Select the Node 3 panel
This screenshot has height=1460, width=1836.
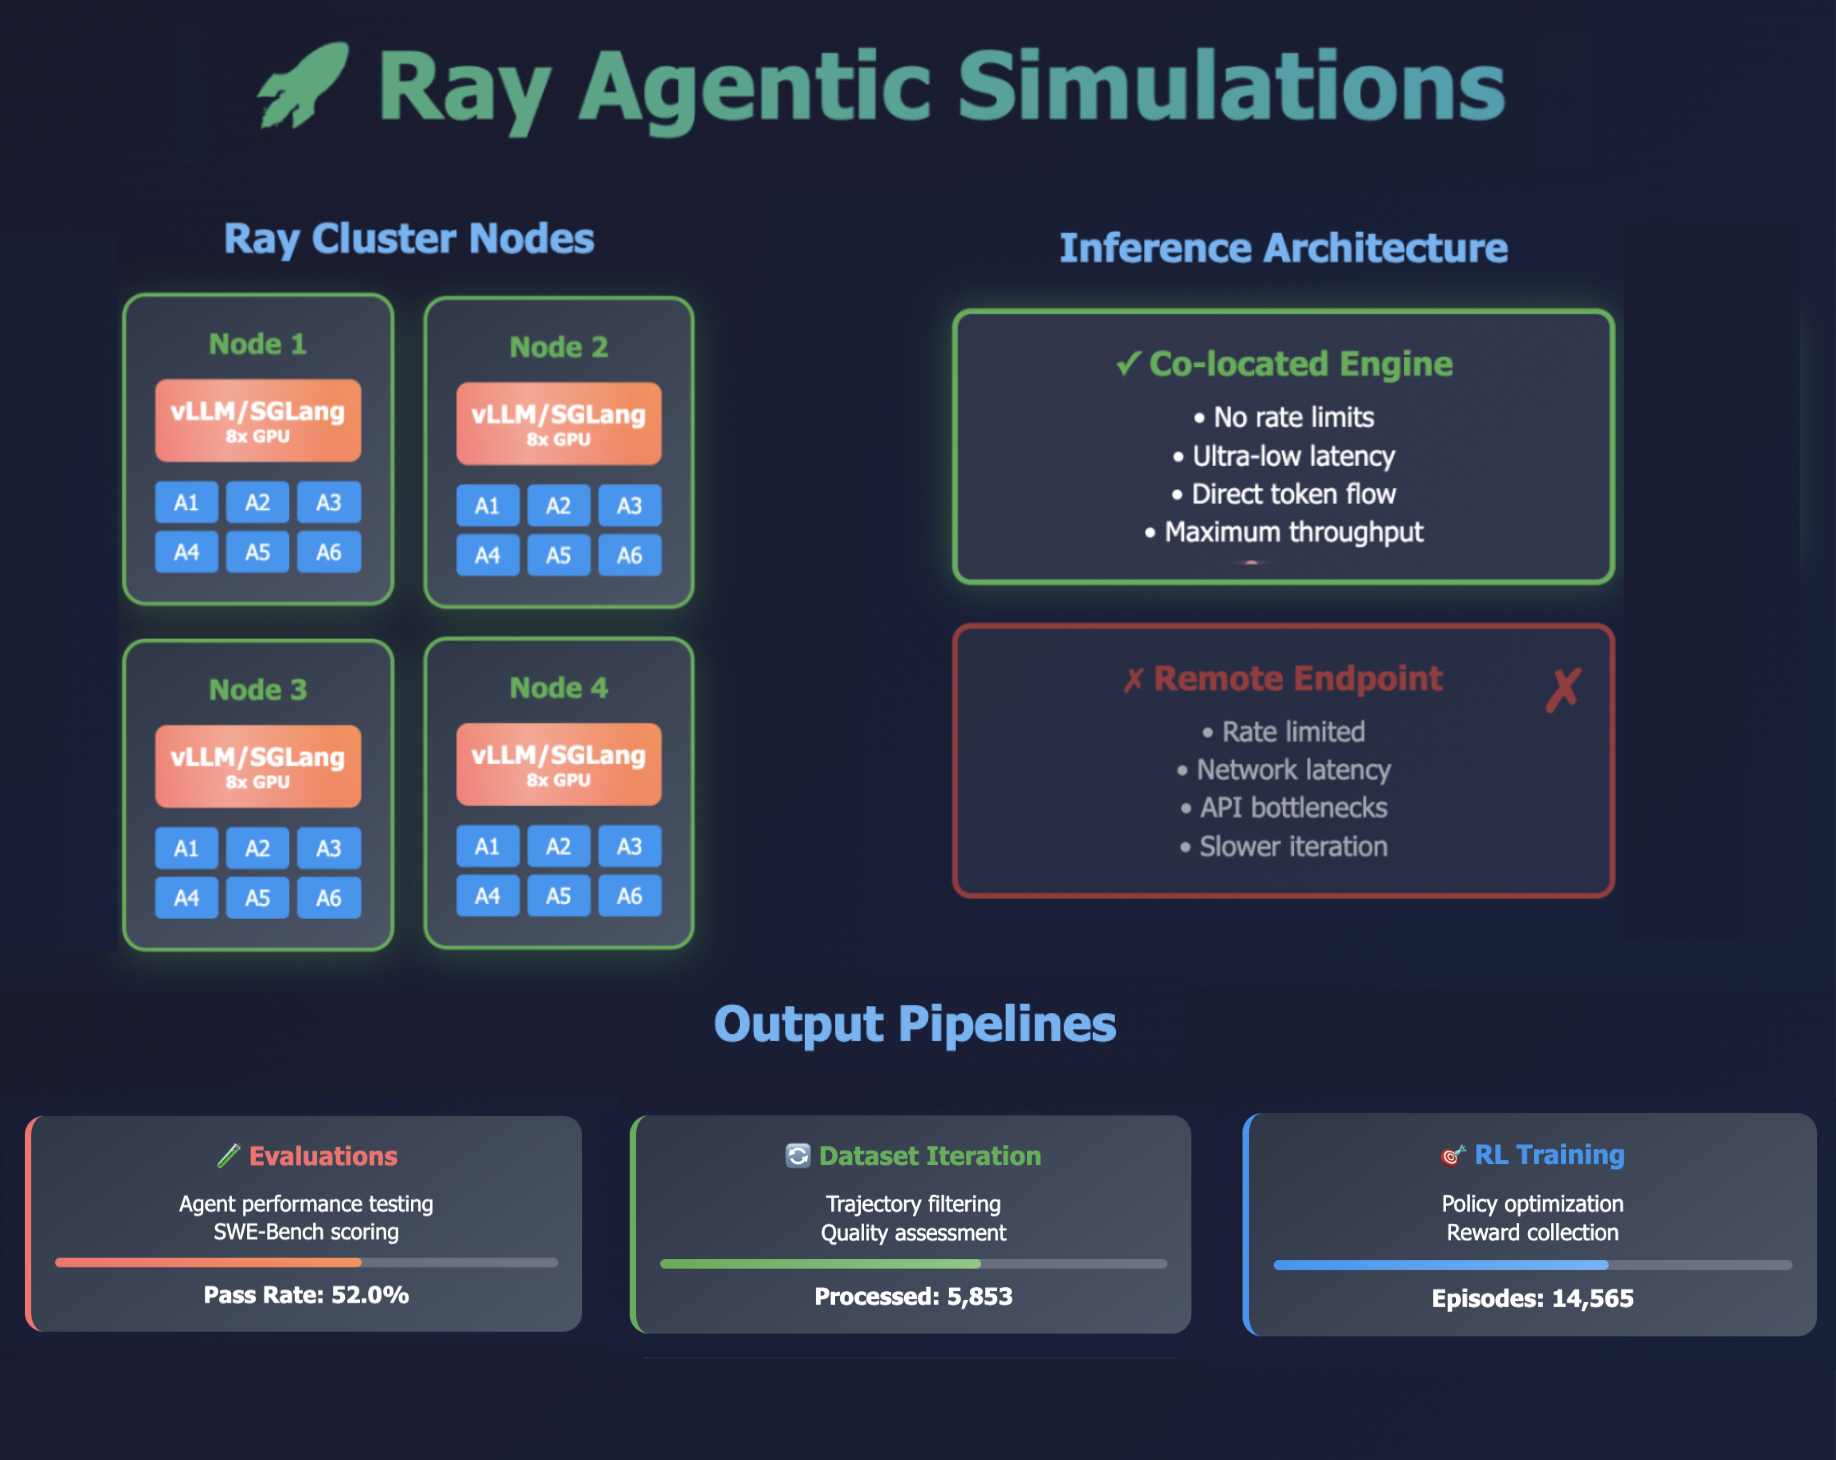[257, 689]
